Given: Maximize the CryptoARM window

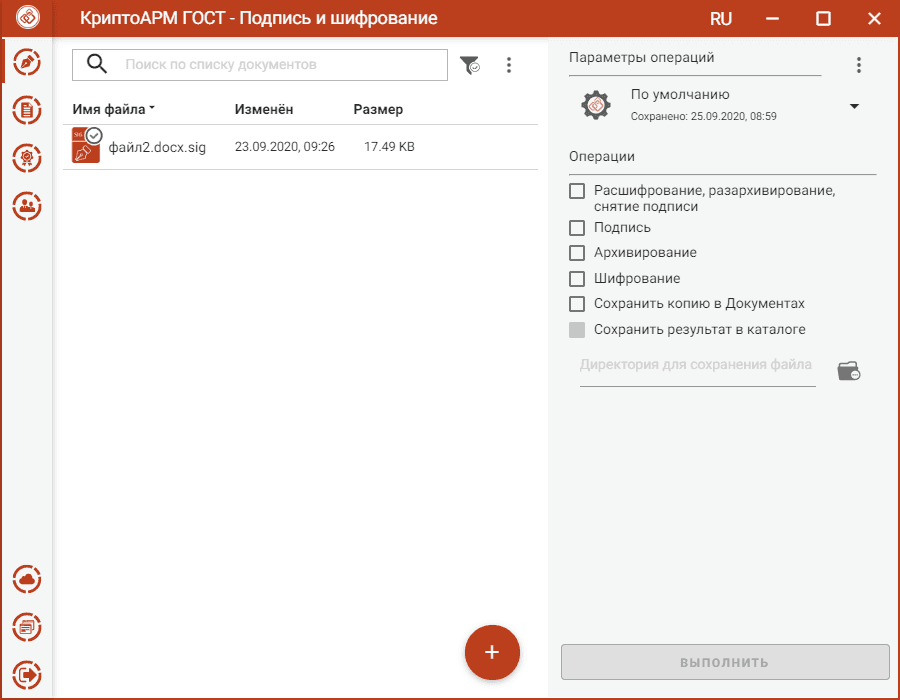Looking at the screenshot, I should 823,19.
